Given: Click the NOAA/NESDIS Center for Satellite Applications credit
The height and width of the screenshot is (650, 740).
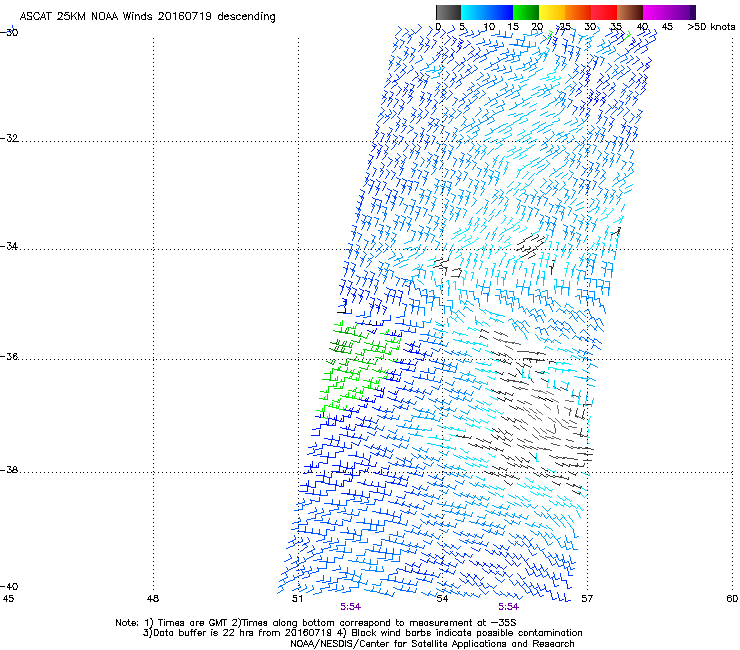Looking at the screenshot, I should click(x=432, y=644).
